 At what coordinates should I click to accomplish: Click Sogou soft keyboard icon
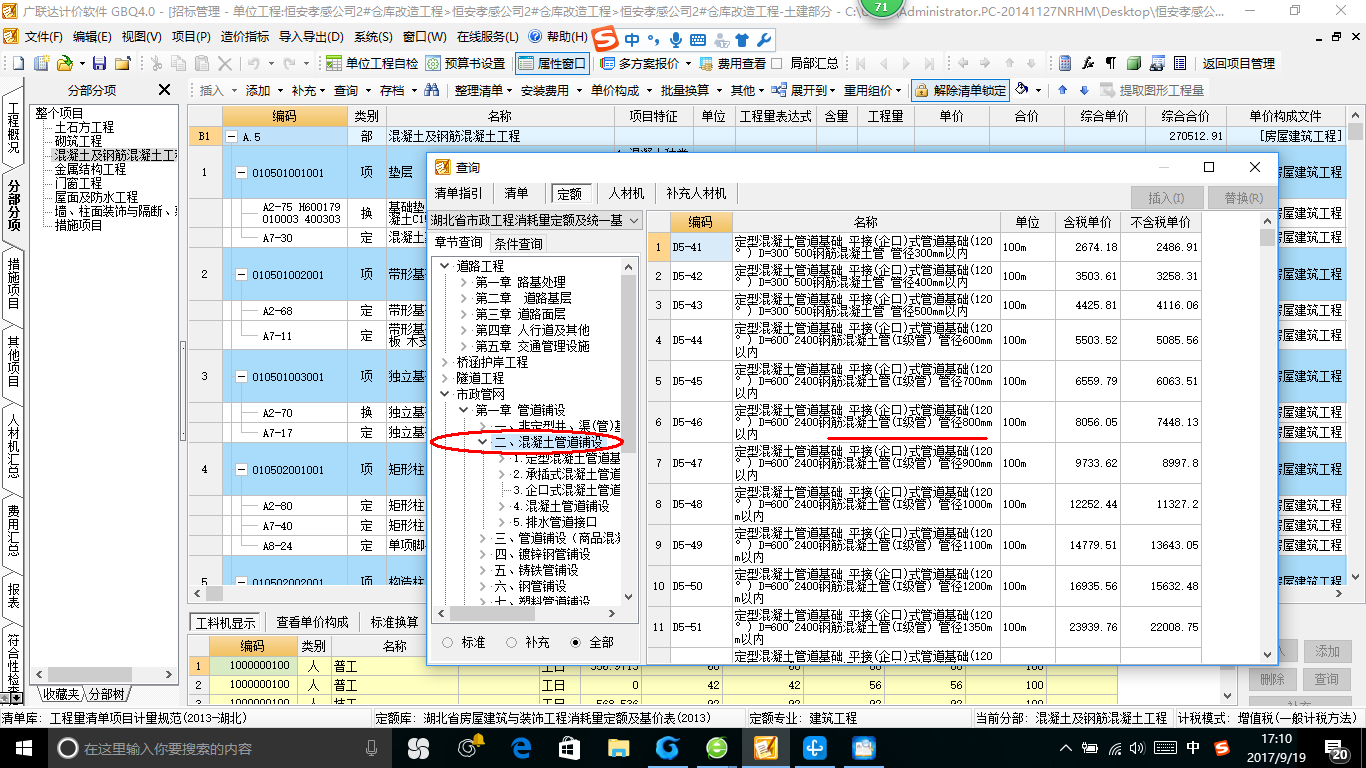pyautogui.click(x=697, y=40)
